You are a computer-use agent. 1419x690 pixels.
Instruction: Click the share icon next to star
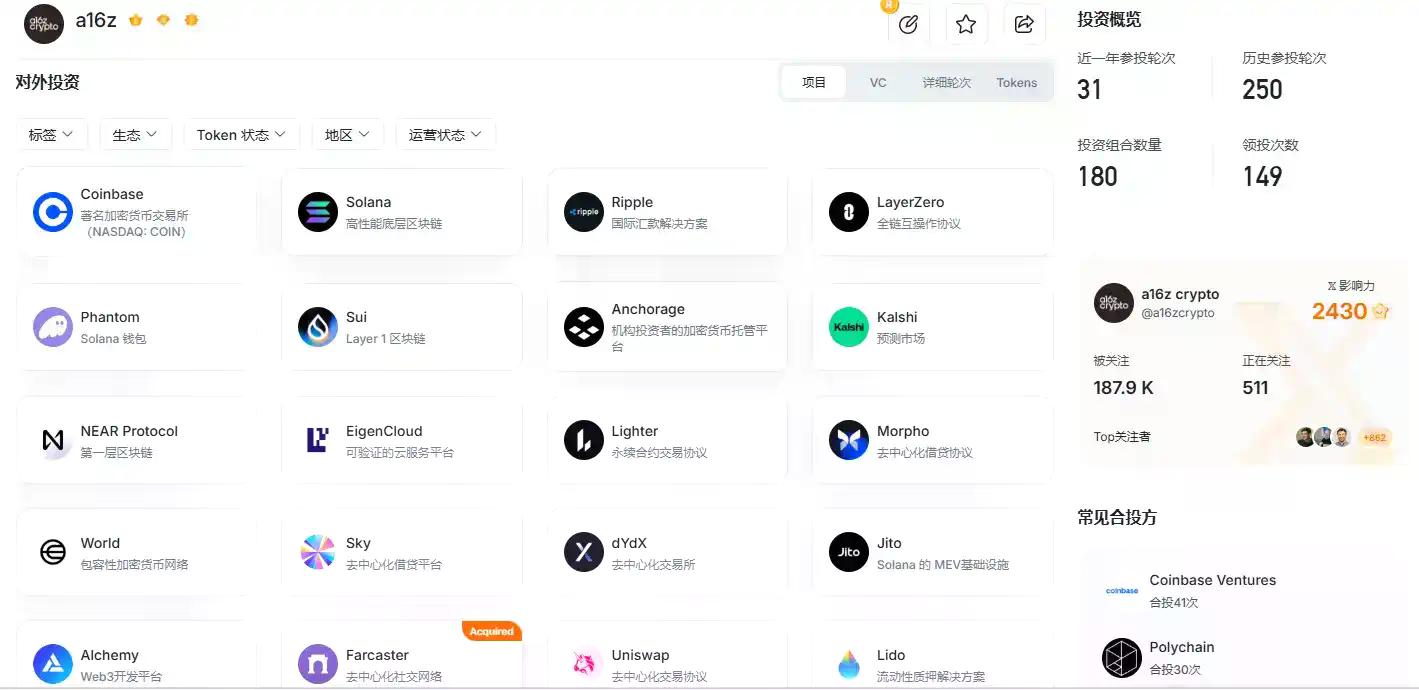click(x=1024, y=23)
